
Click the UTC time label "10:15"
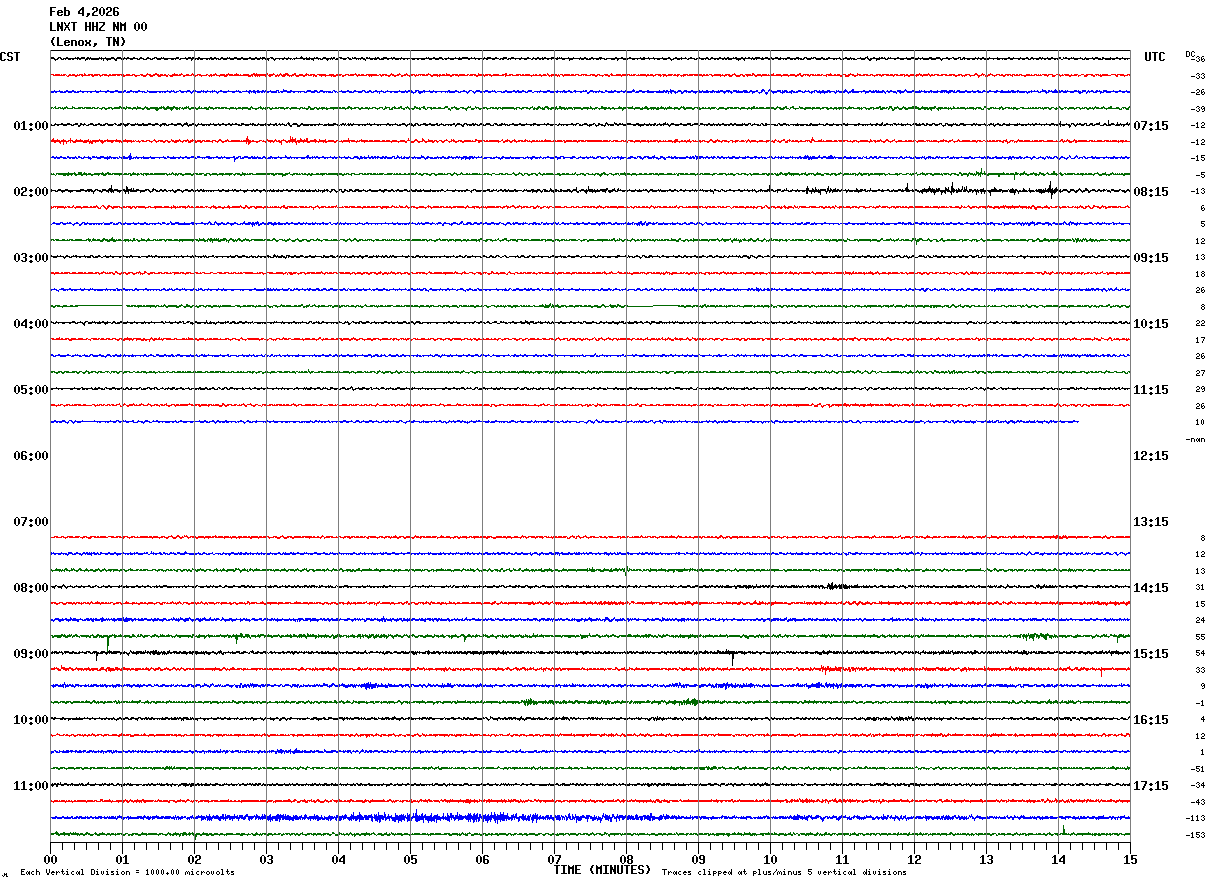(x=1151, y=324)
